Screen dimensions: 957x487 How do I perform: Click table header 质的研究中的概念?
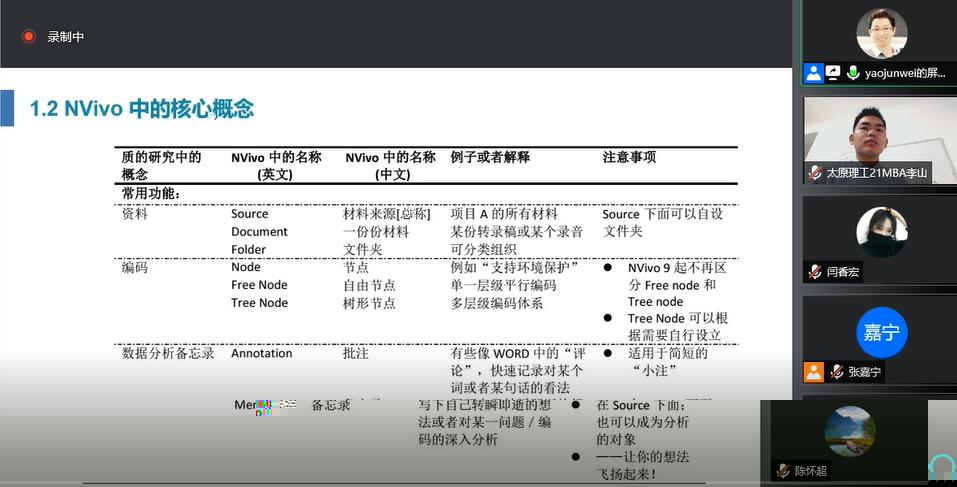161,165
